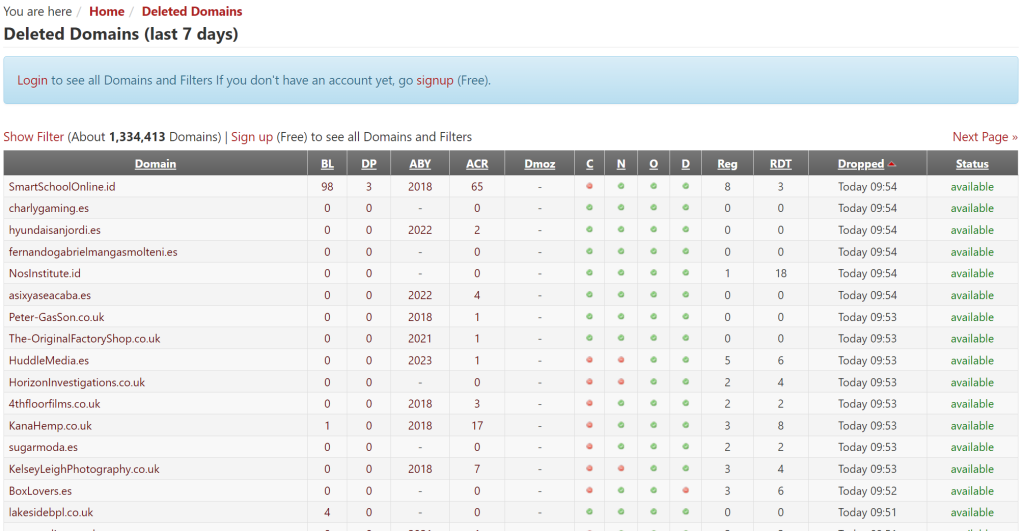Go to Home in breadcrumb
This screenshot has width=1024, height=531.
(x=106, y=11)
